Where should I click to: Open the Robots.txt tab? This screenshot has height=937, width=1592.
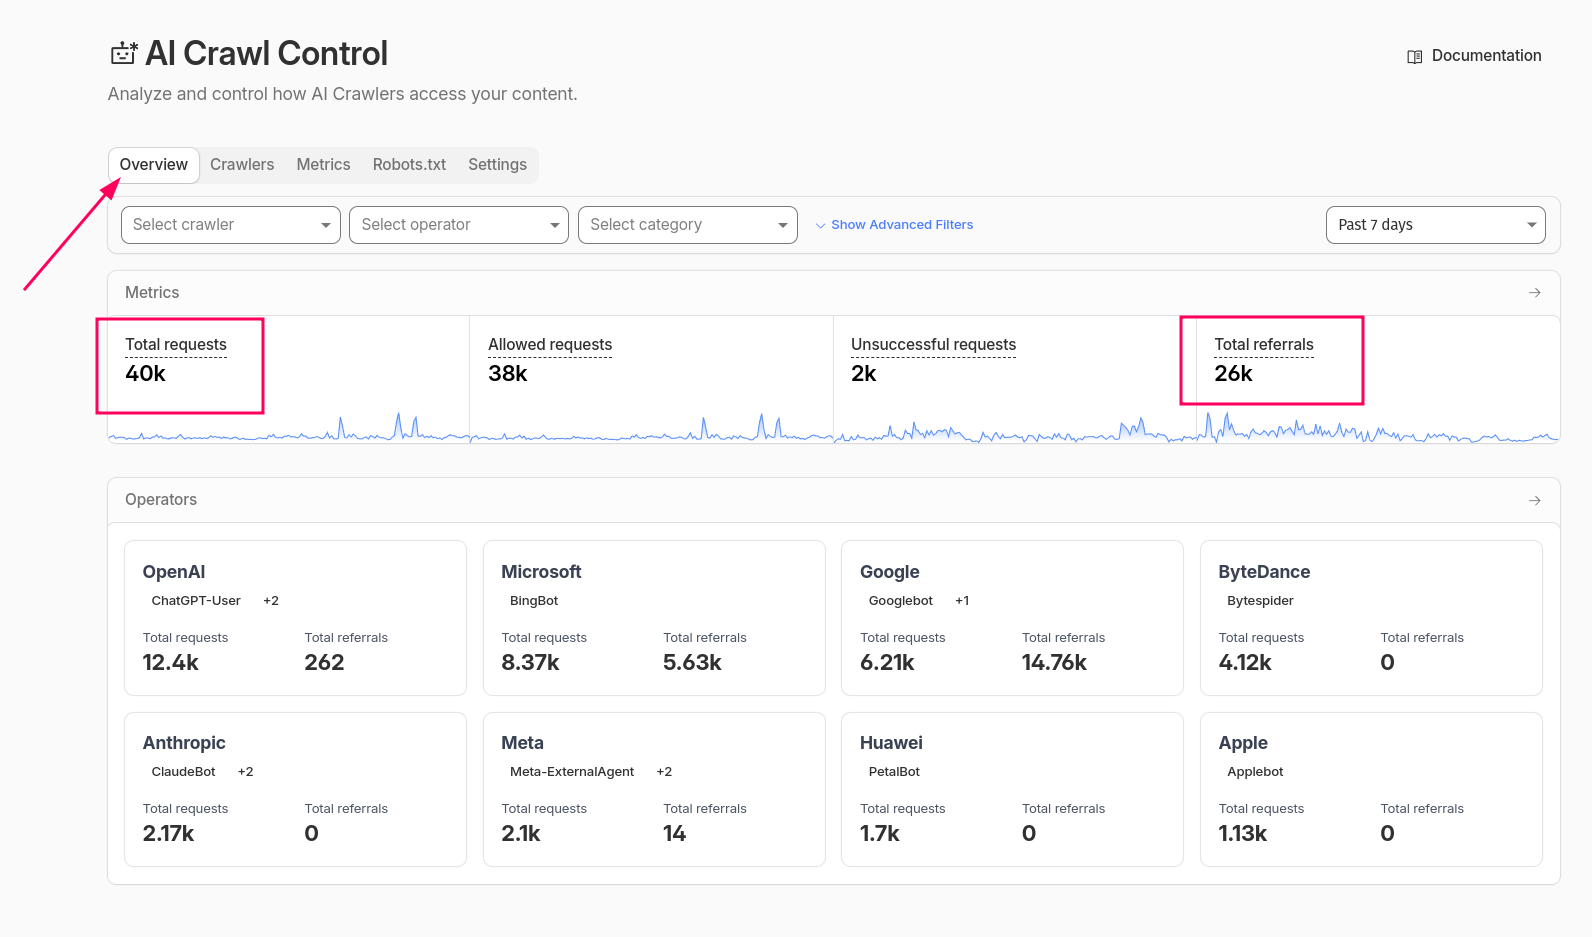(x=409, y=165)
